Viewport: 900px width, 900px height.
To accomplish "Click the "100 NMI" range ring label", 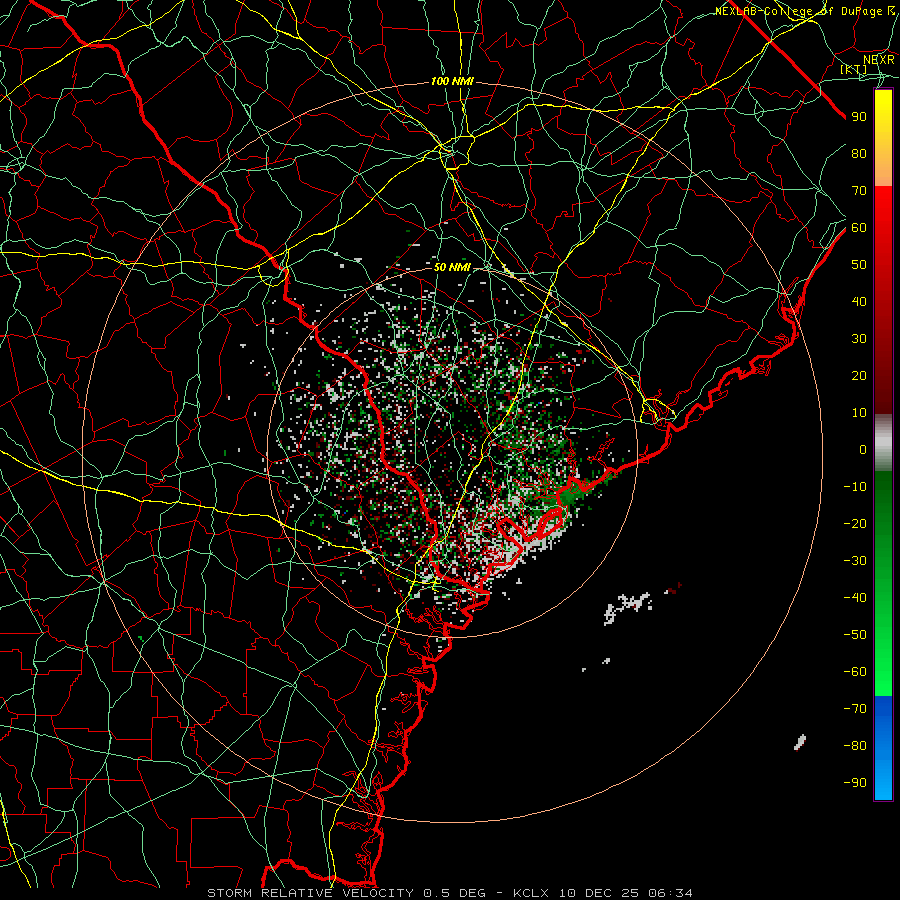I will (x=452, y=82).
